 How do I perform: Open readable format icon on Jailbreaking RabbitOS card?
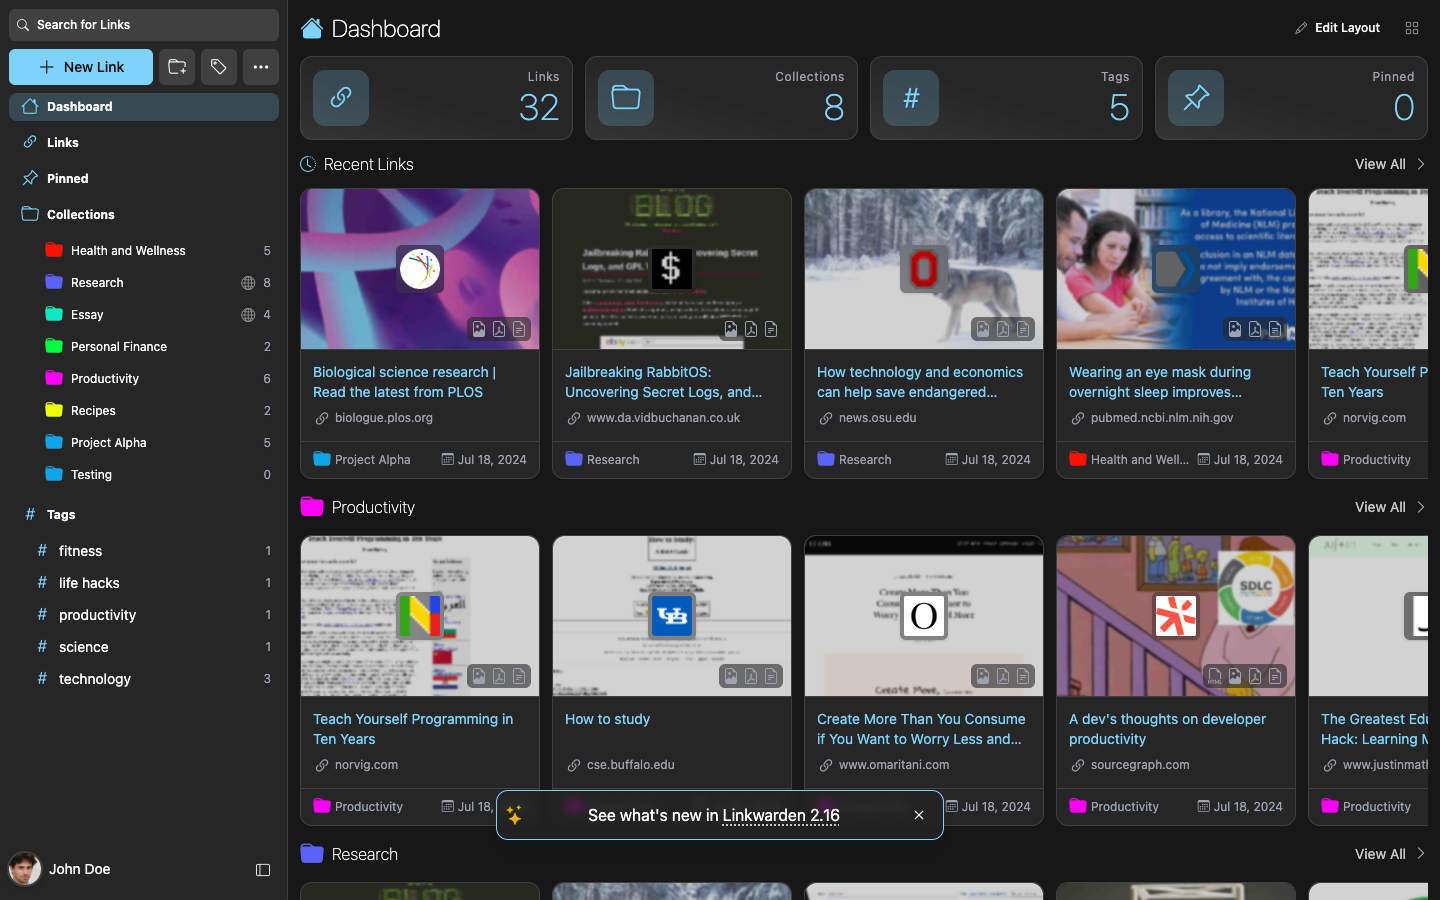[771, 329]
